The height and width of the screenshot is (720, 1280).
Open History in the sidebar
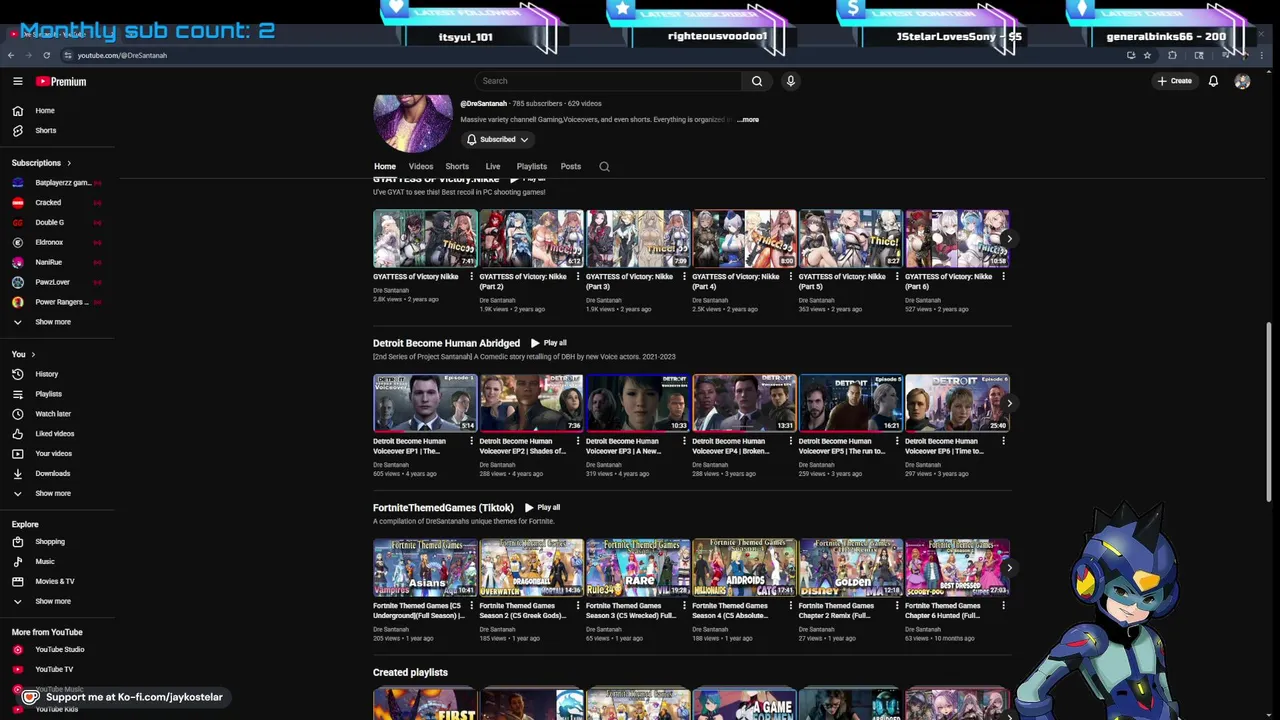tap(46, 374)
